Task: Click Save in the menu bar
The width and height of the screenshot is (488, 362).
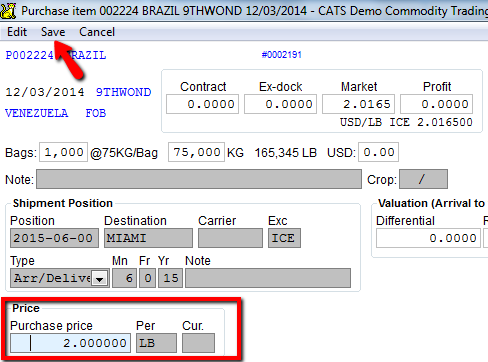Action: 53,32
